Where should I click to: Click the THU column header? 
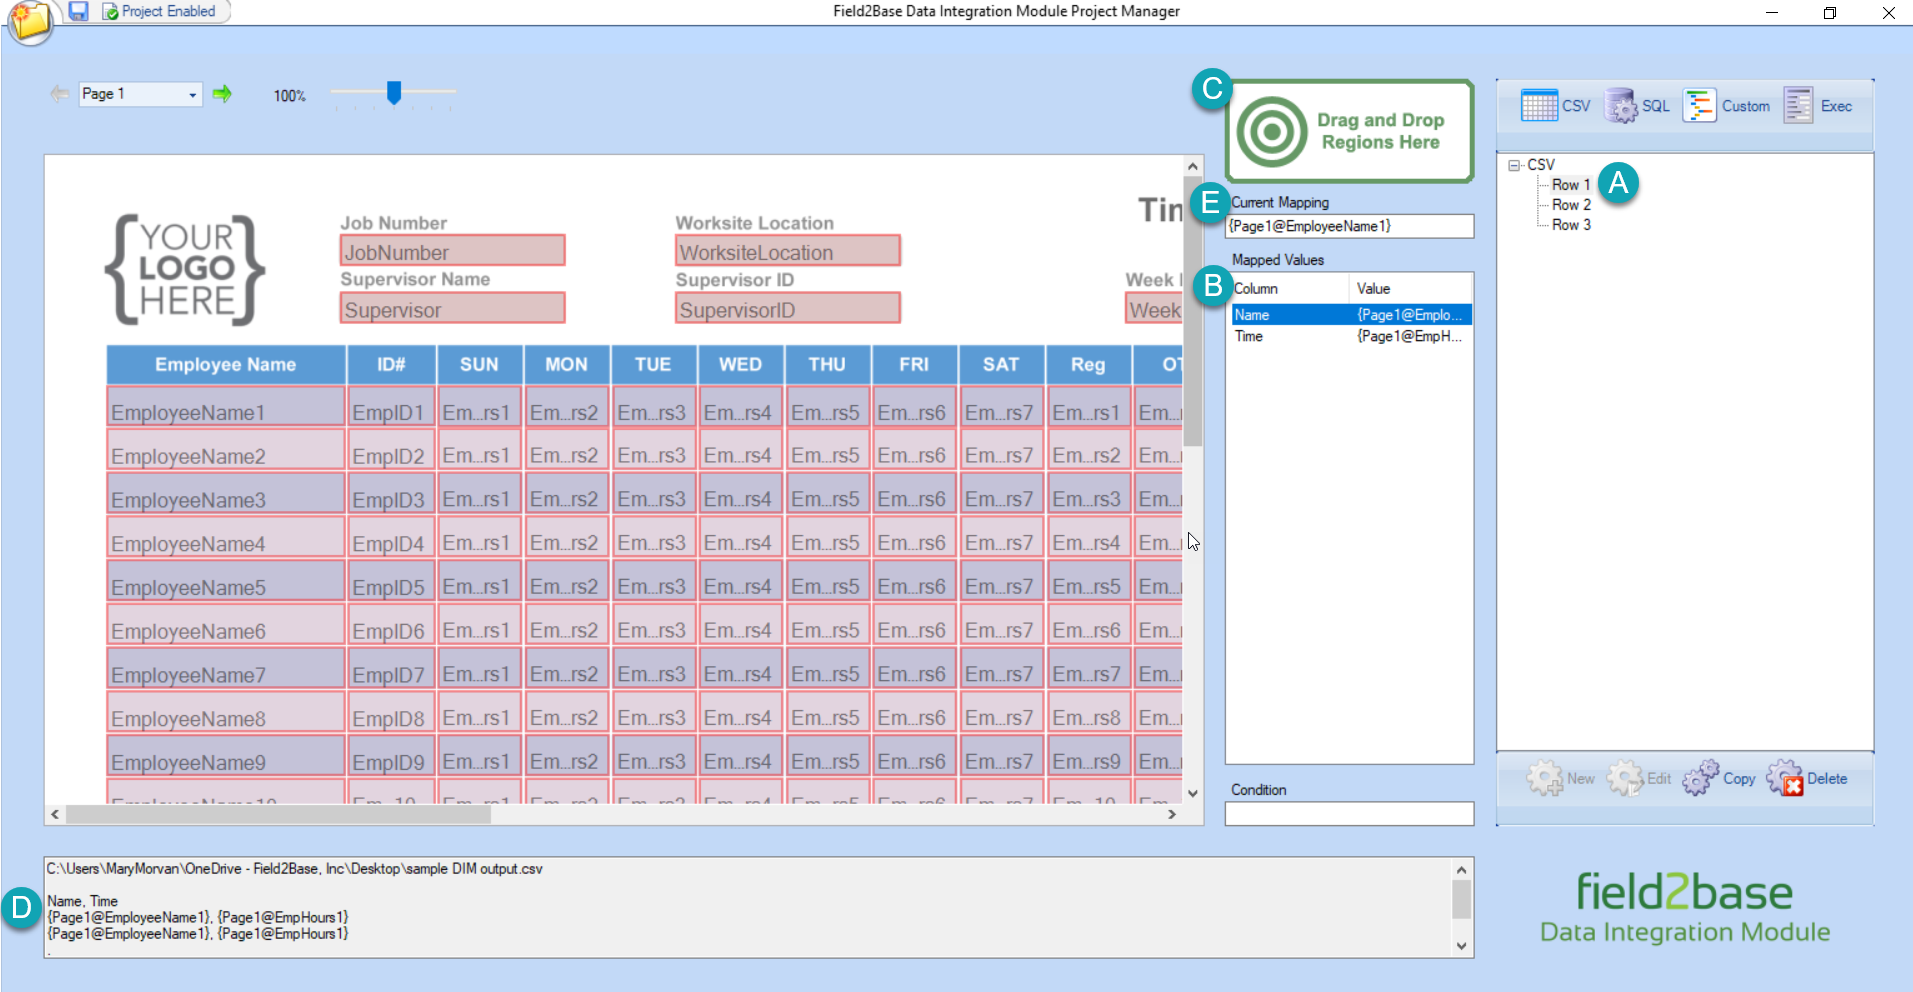point(827,365)
